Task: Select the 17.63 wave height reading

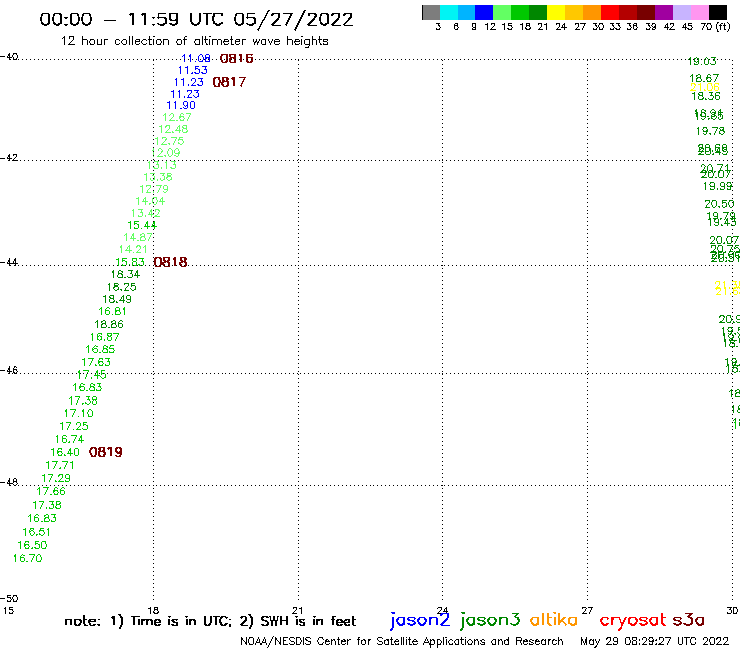Action: point(96,362)
